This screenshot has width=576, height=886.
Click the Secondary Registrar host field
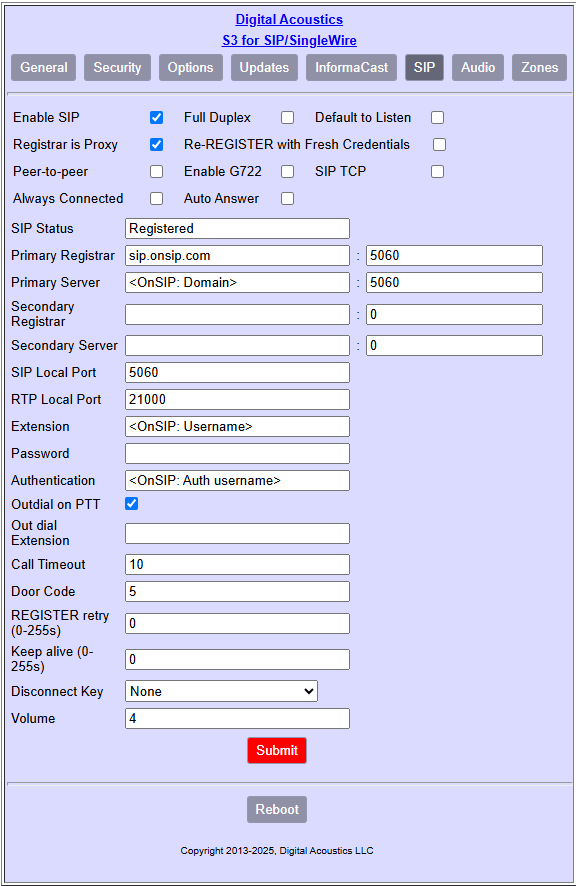click(237, 314)
